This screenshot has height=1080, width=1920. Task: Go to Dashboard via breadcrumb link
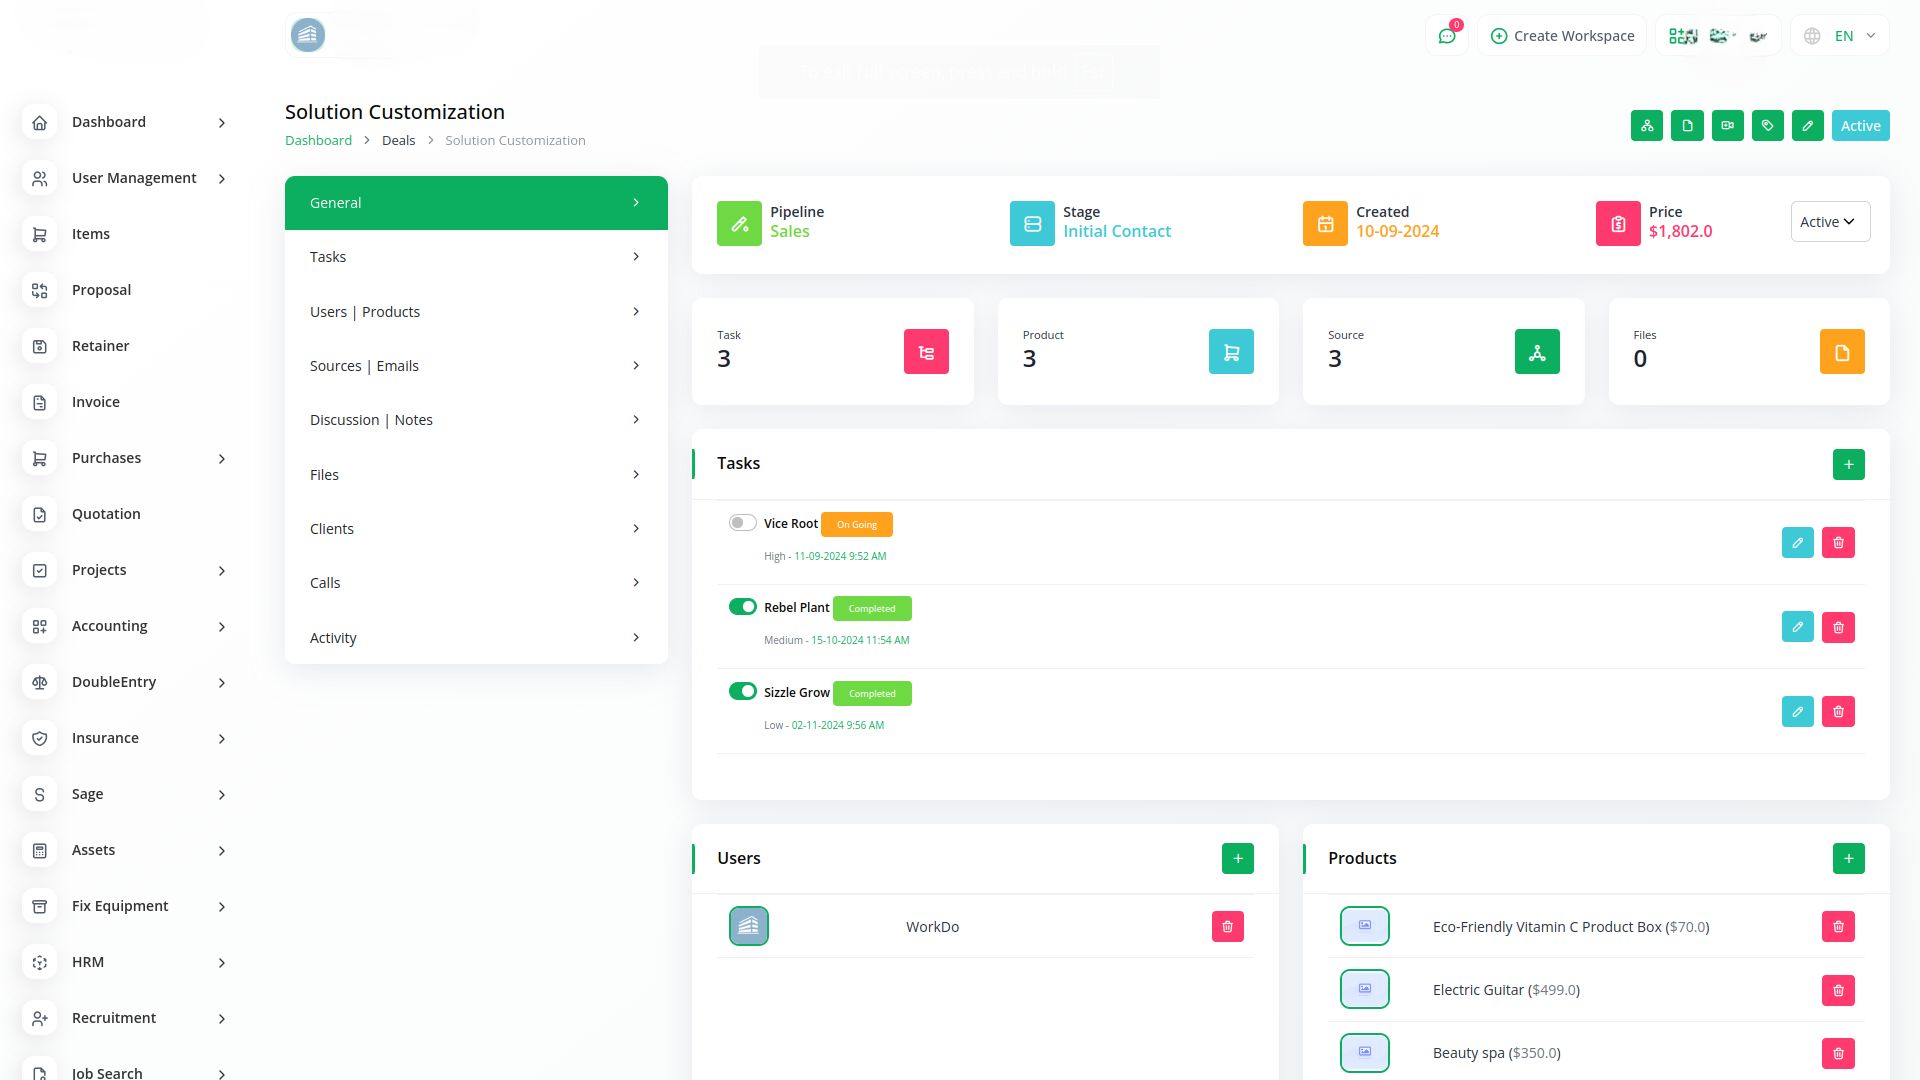click(x=318, y=141)
